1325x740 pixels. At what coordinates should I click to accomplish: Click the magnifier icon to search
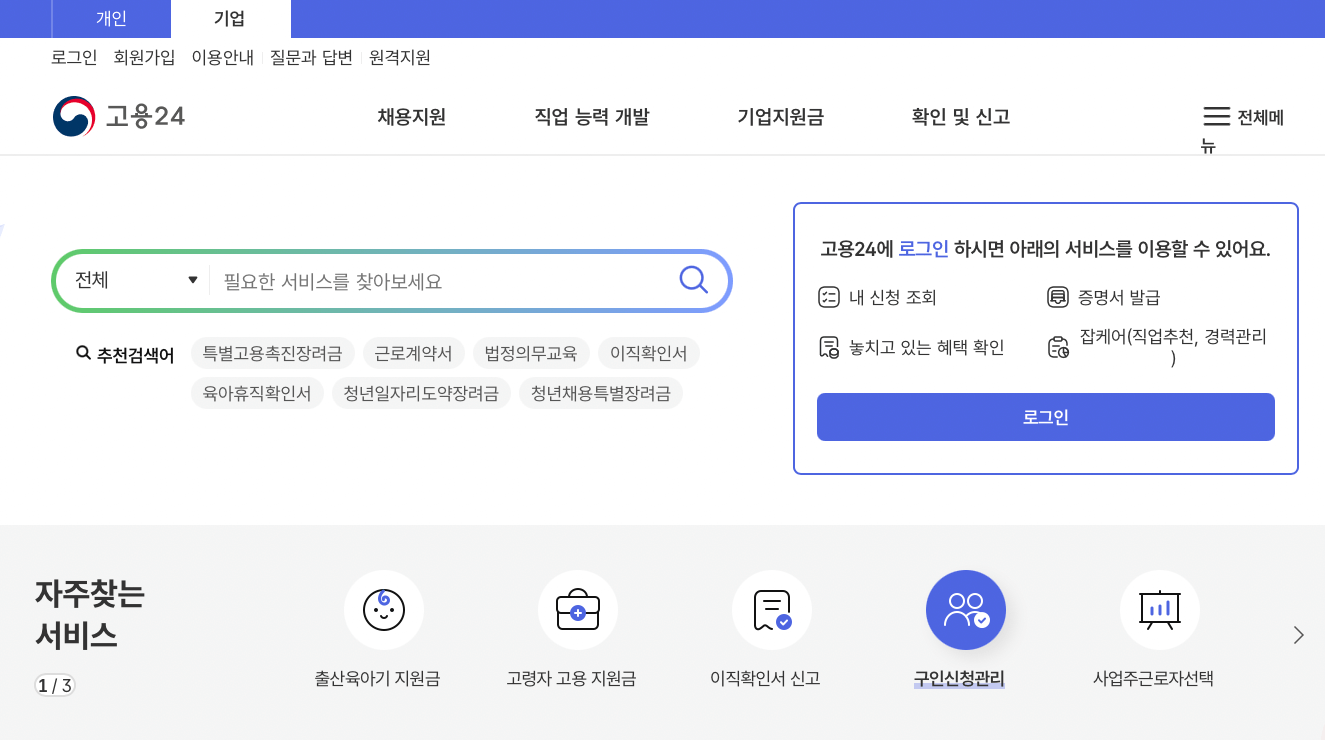pos(693,280)
